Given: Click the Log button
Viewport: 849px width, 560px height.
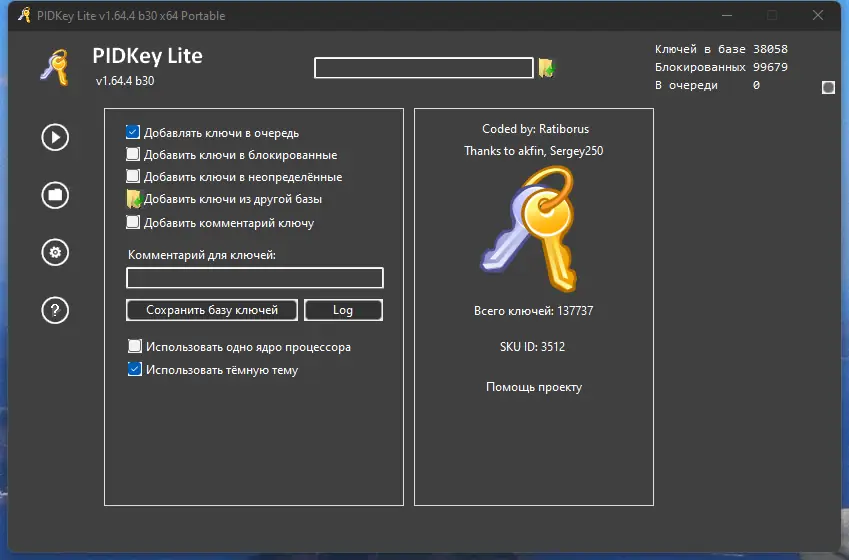Looking at the screenshot, I should pyautogui.click(x=343, y=310).
